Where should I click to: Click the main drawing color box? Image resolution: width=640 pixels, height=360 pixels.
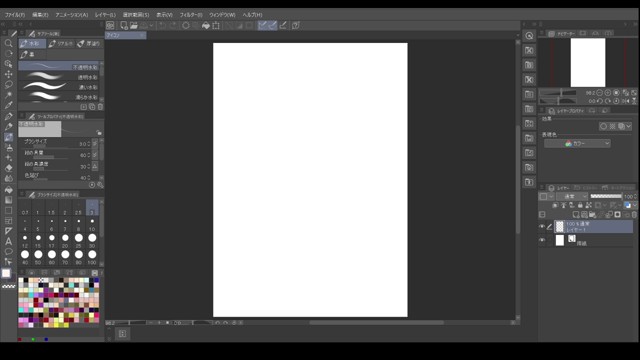[6, 273]
